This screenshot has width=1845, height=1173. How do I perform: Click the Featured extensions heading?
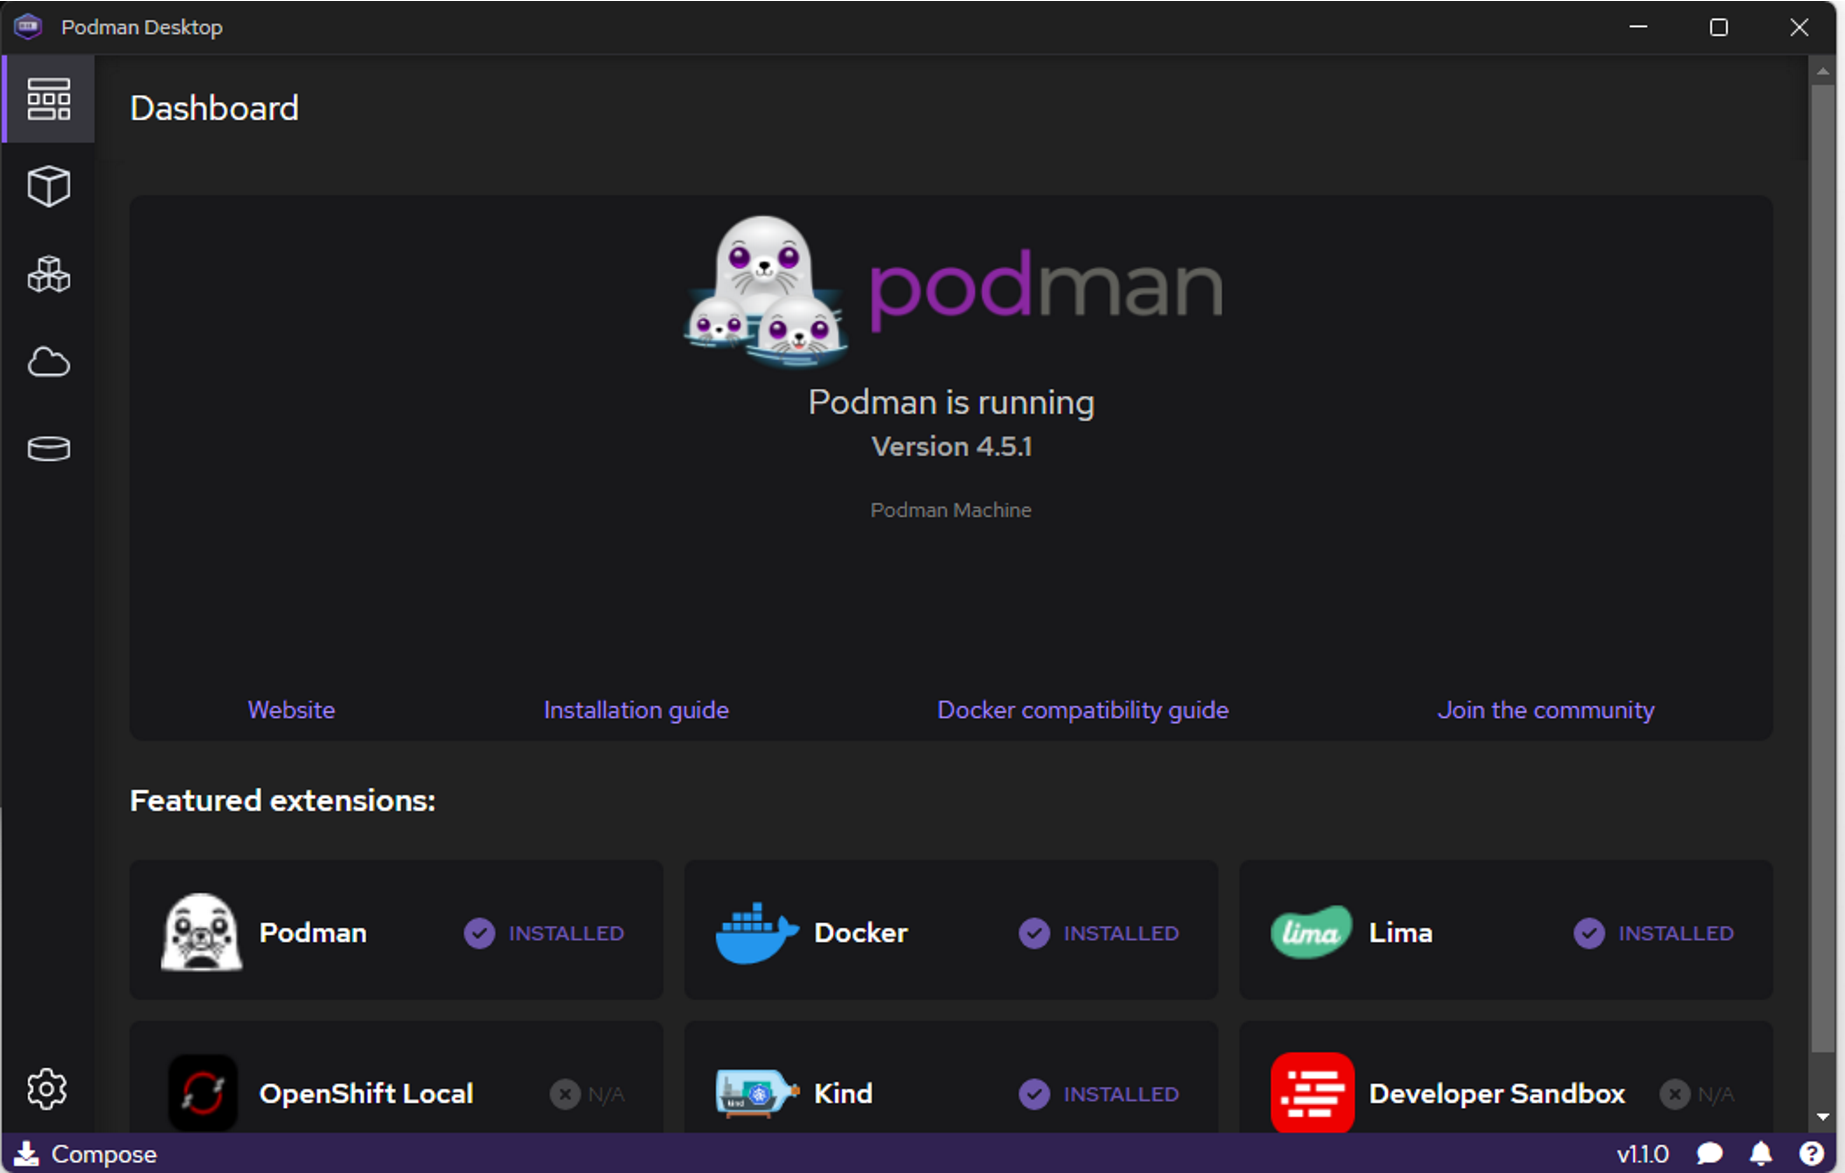[x=283, y=801]
